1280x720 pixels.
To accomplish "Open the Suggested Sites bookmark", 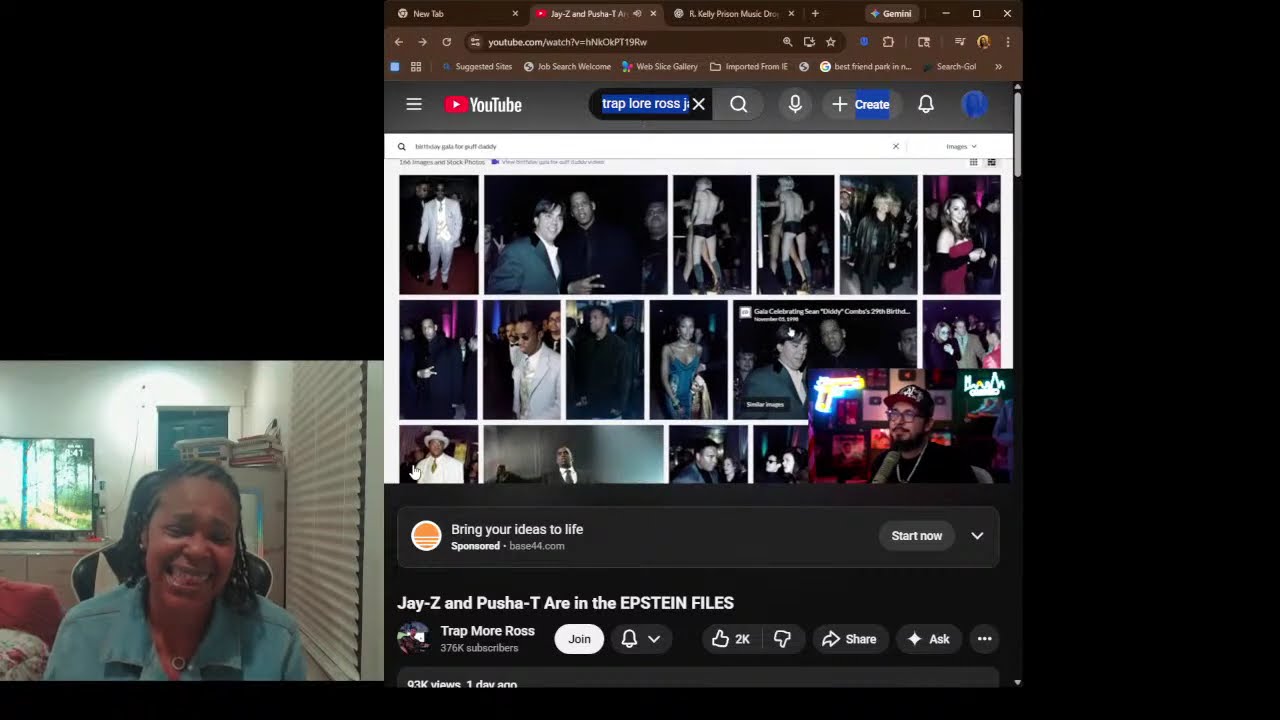I will click(477, 67).
